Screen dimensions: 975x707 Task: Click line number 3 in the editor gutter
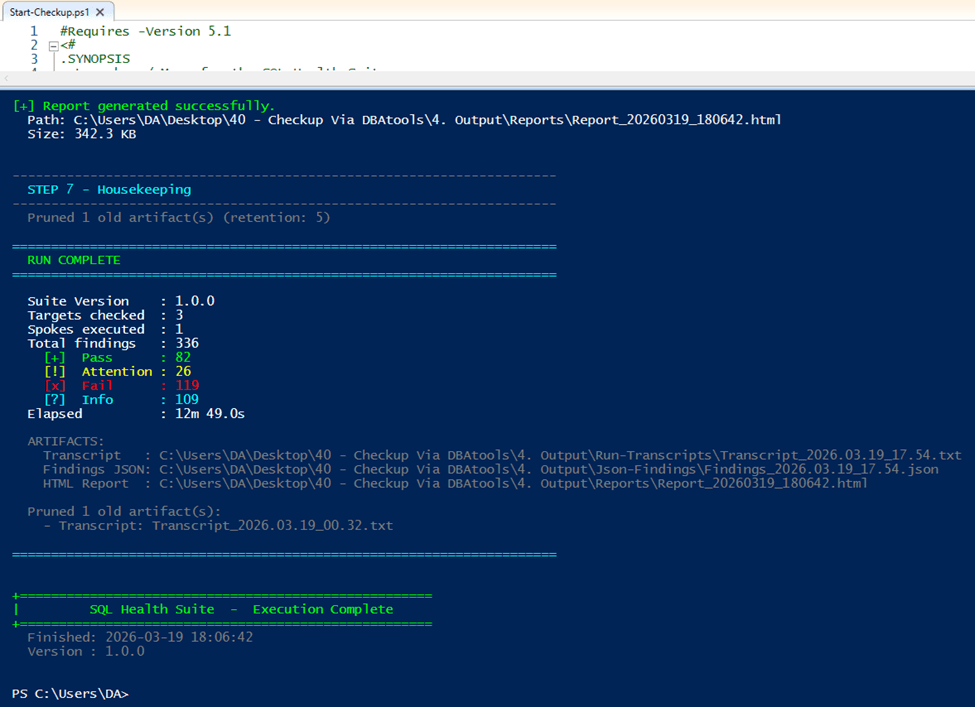point(34,59)
